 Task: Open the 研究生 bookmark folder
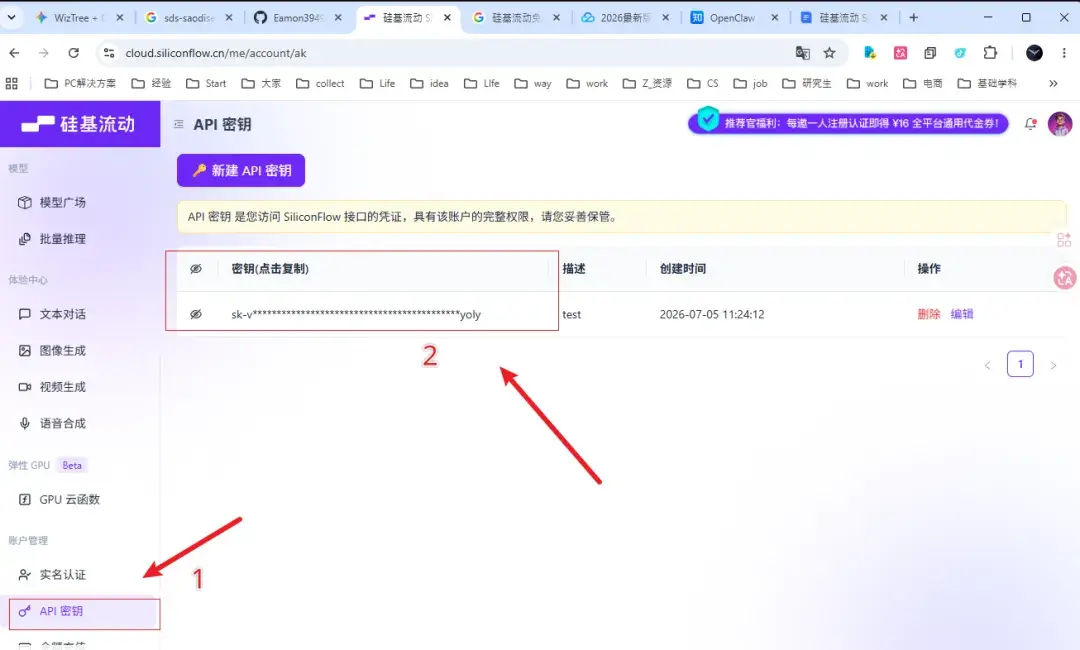(x=807, y=83)
